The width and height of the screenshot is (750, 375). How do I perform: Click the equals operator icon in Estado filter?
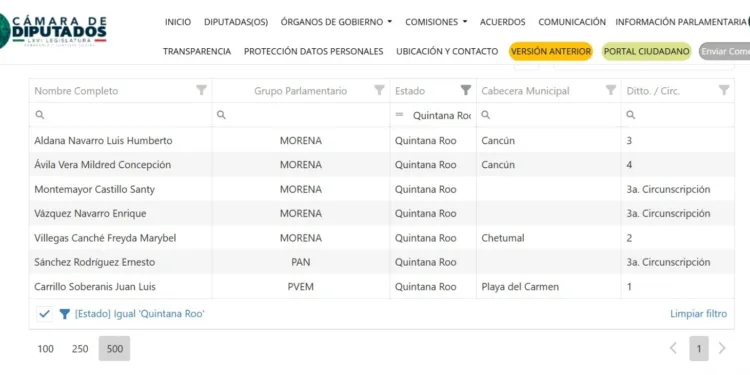(x=399, y=115)
